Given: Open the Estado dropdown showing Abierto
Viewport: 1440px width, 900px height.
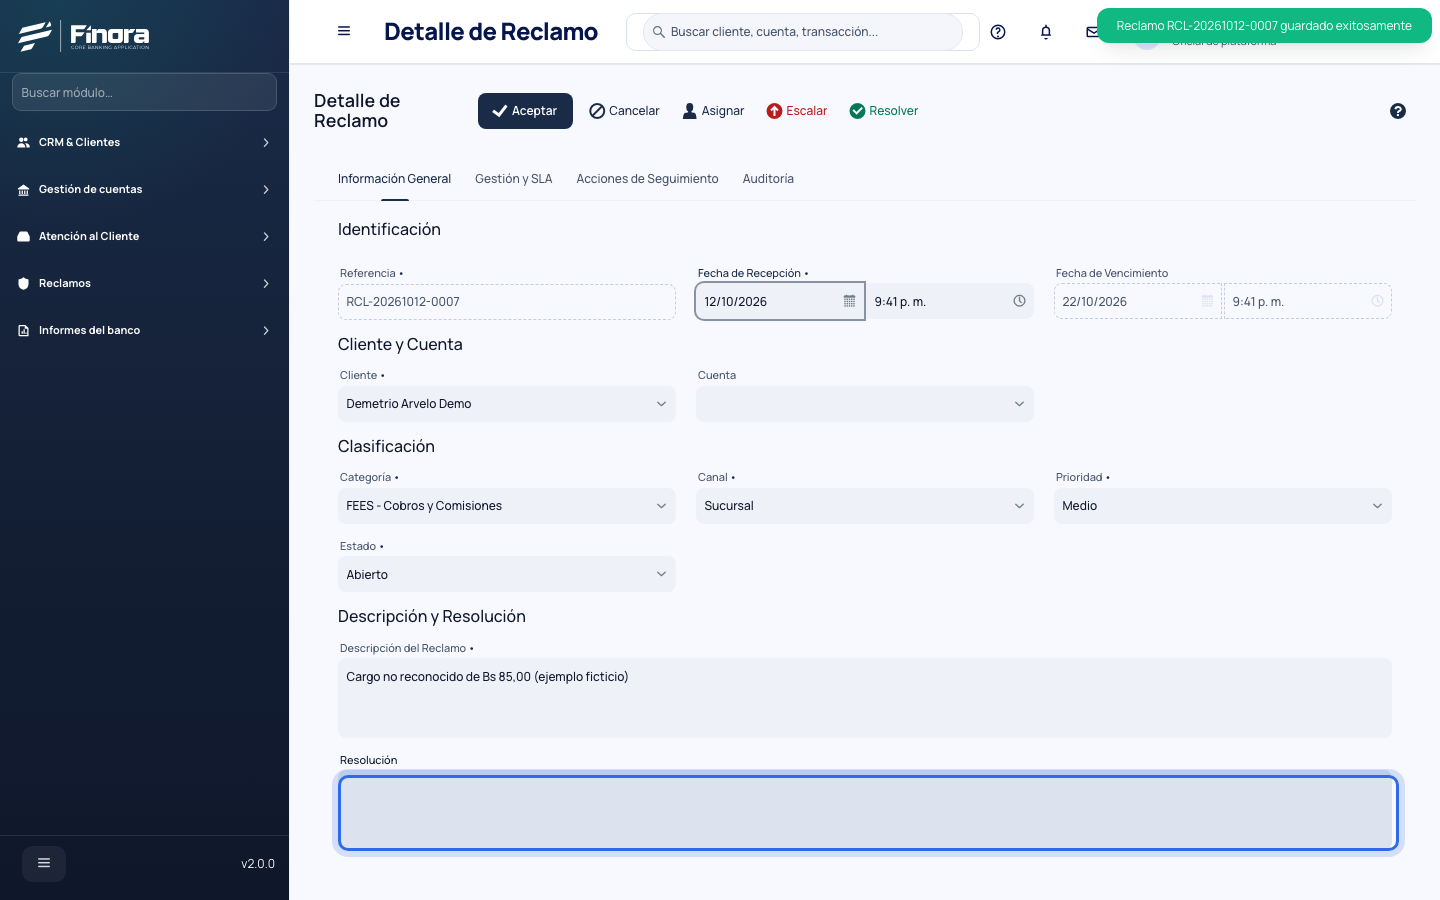Looking at the screenshot, I should coord(507,575).
